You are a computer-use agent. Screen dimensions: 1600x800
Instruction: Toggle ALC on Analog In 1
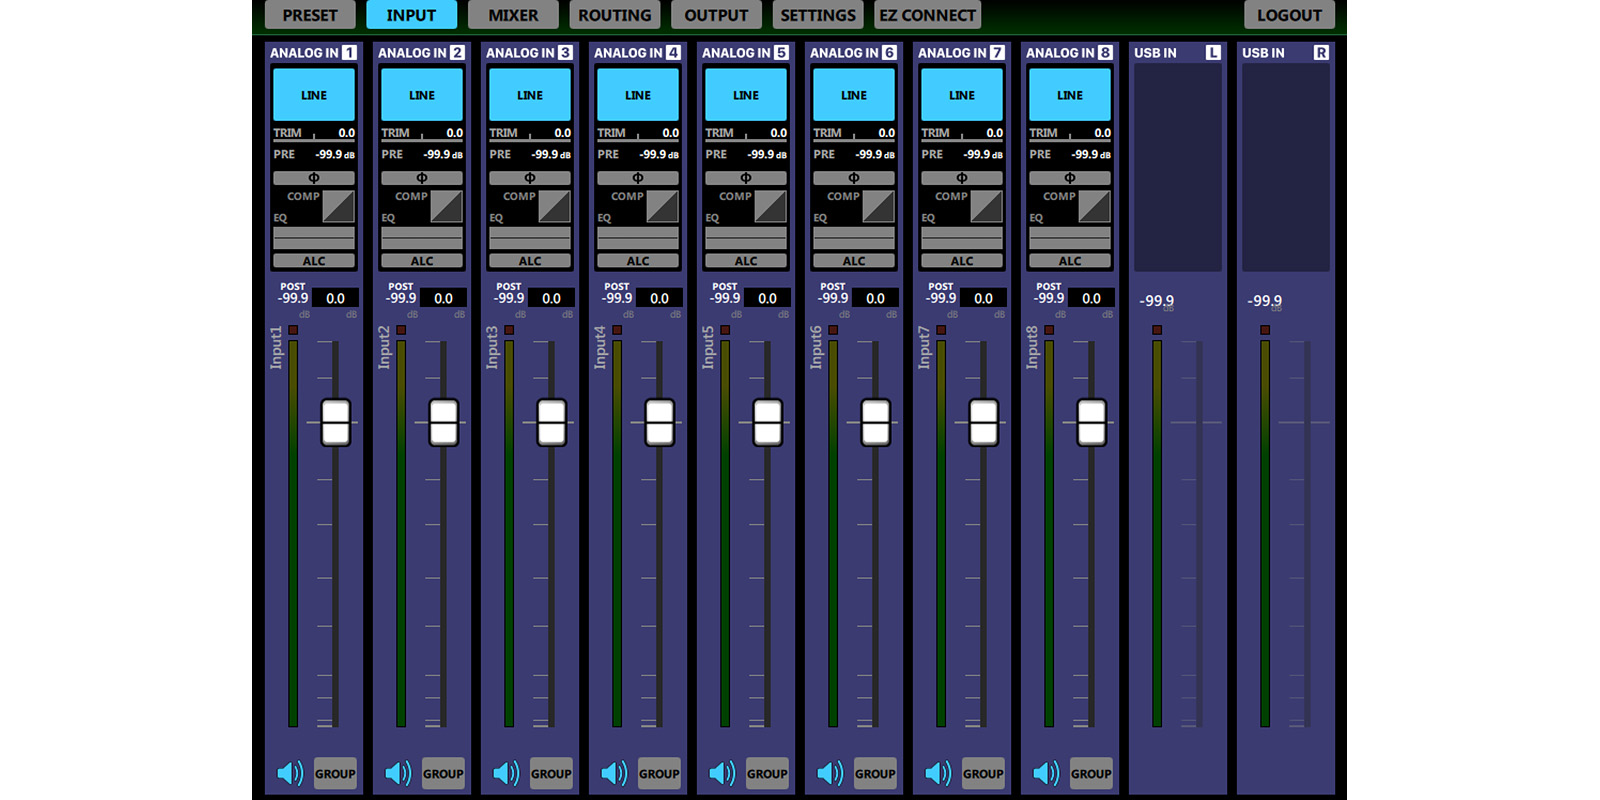(x=314, y=261)
